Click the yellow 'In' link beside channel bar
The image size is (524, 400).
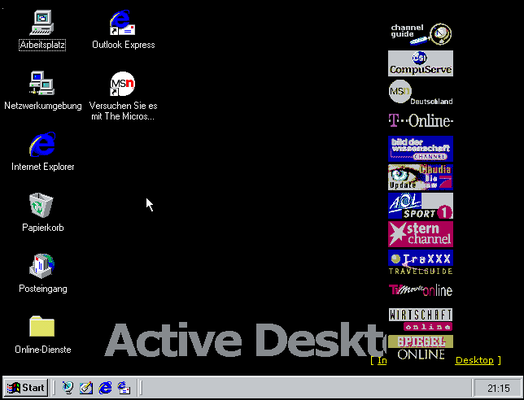[x=382, y=360]
